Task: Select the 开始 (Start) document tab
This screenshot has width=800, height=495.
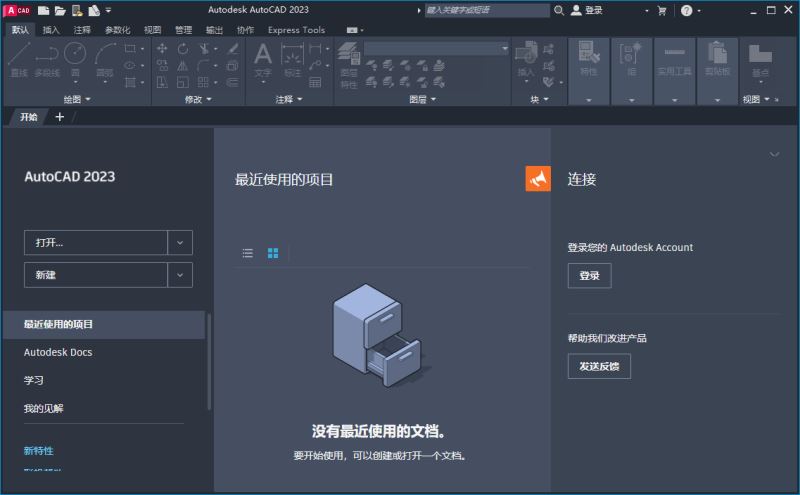Action: coord(29,117)
